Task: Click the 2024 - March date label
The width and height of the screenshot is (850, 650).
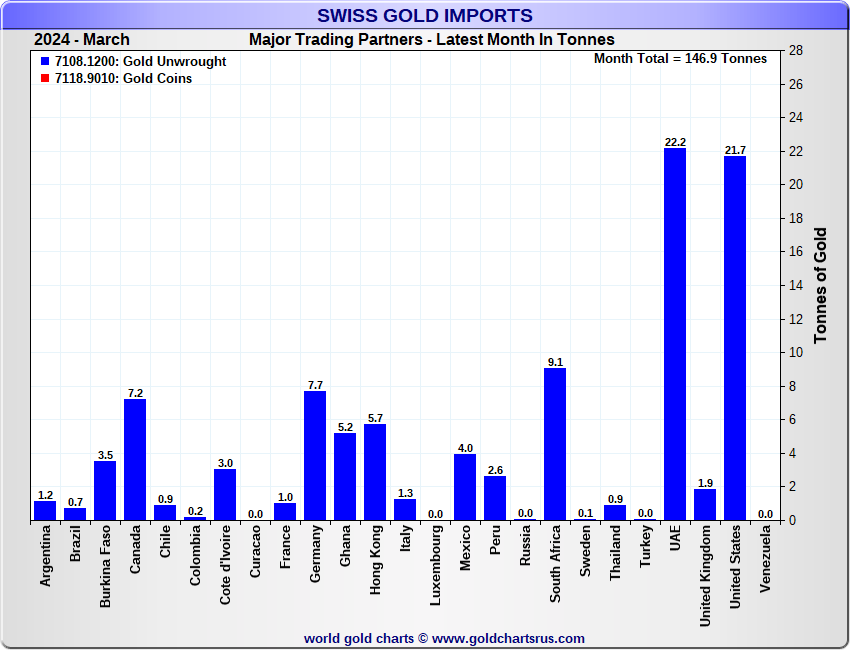Action: tap(82, 40)
